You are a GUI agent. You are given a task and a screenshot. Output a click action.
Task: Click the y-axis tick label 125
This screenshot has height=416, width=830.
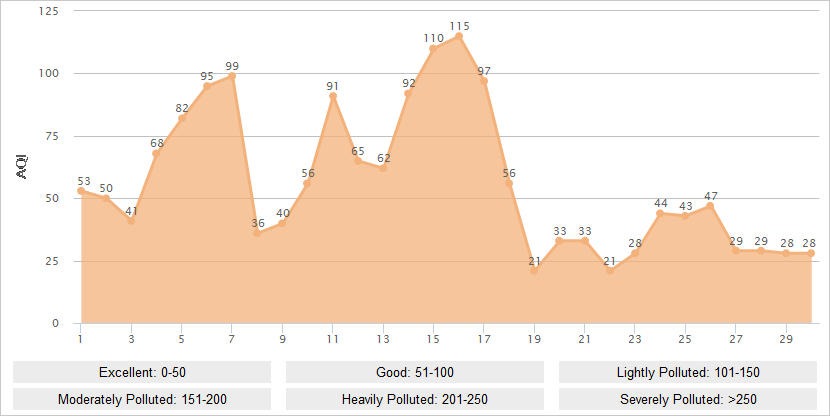pos(49,11)
